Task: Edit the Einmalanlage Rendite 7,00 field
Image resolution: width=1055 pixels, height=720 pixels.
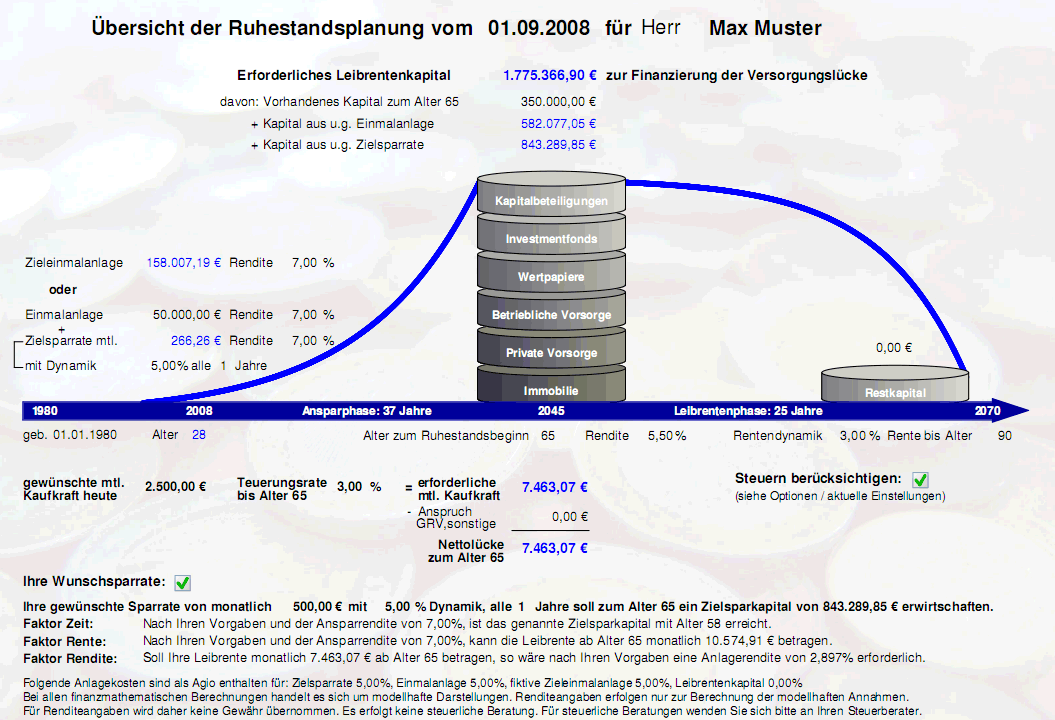Action: [304, 314]
